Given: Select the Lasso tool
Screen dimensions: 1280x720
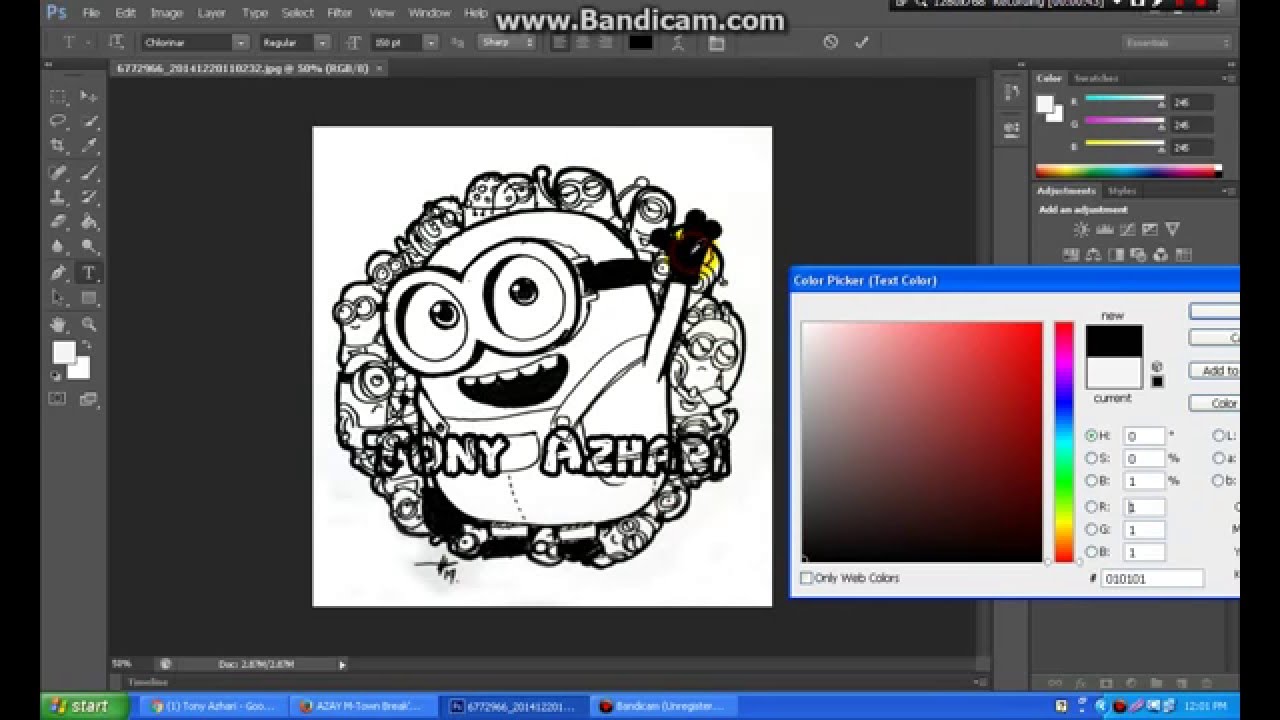Looking at the screenshot, I should click(x=58, y=121).
